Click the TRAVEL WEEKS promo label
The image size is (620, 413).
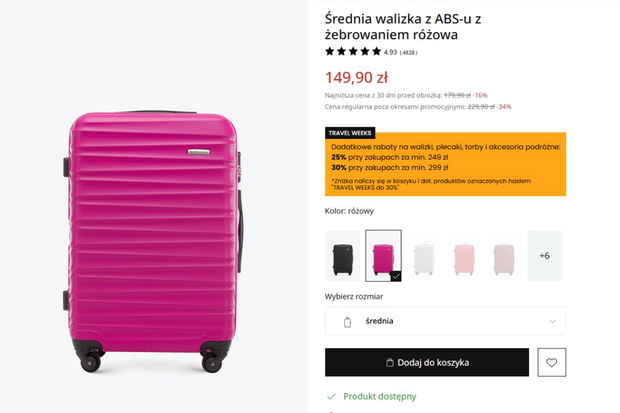(350, 133)
